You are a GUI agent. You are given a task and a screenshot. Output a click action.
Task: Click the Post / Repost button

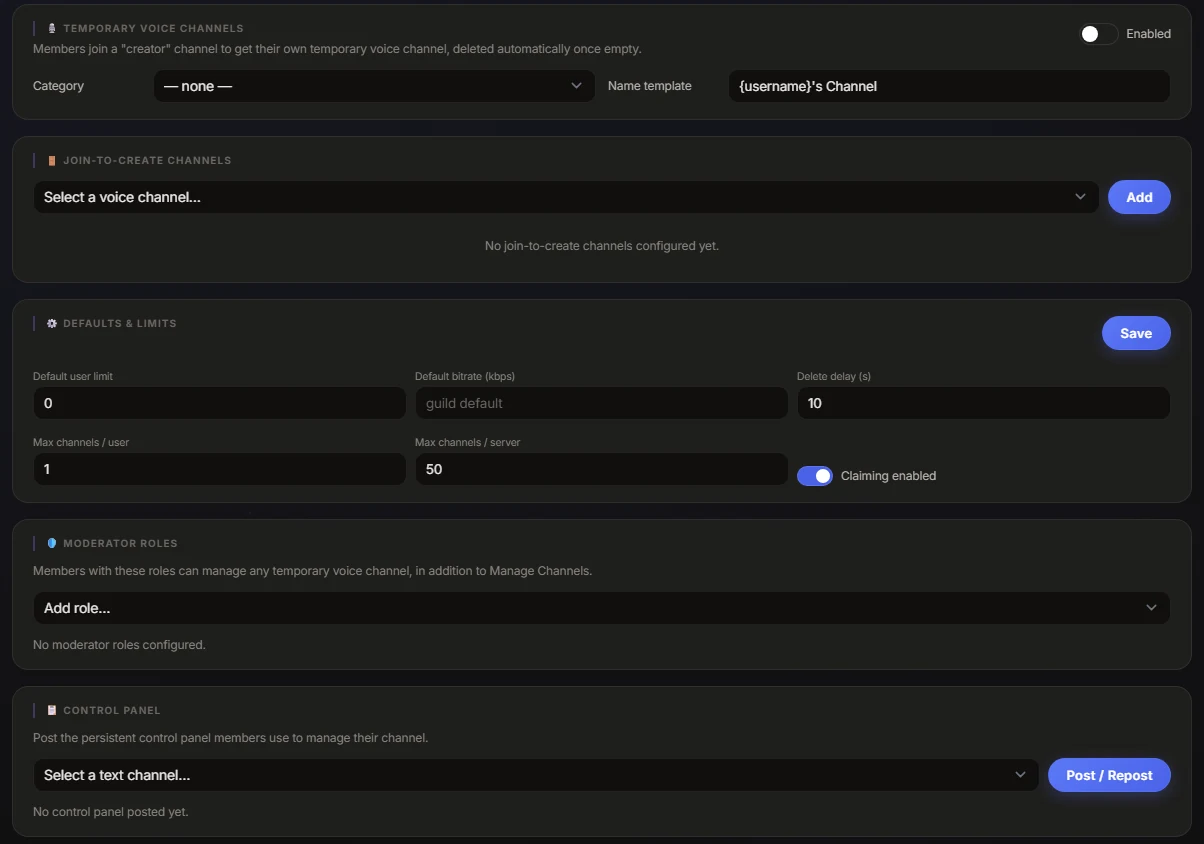click(x=1109, y=775)
